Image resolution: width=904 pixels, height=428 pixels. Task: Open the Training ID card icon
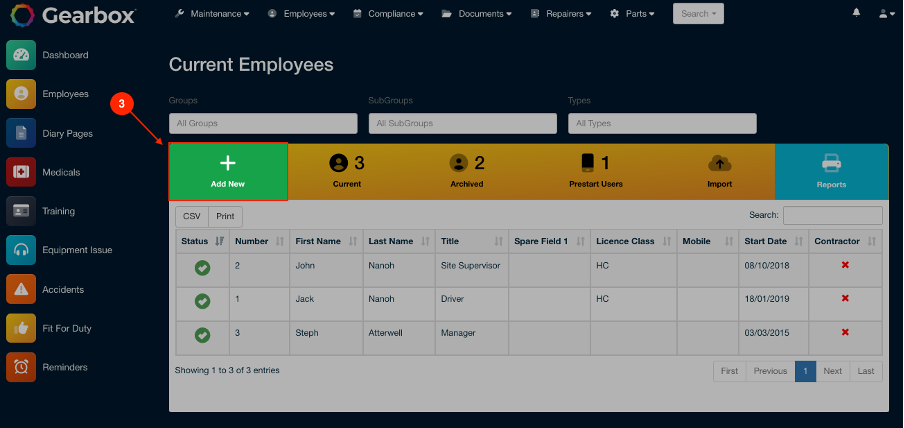click(21, 211)
